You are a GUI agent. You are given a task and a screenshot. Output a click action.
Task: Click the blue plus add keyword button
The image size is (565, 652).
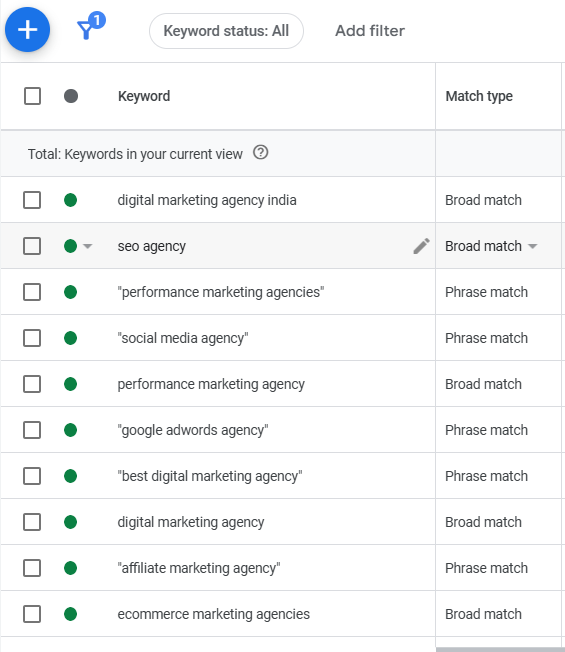pos(27,30)
